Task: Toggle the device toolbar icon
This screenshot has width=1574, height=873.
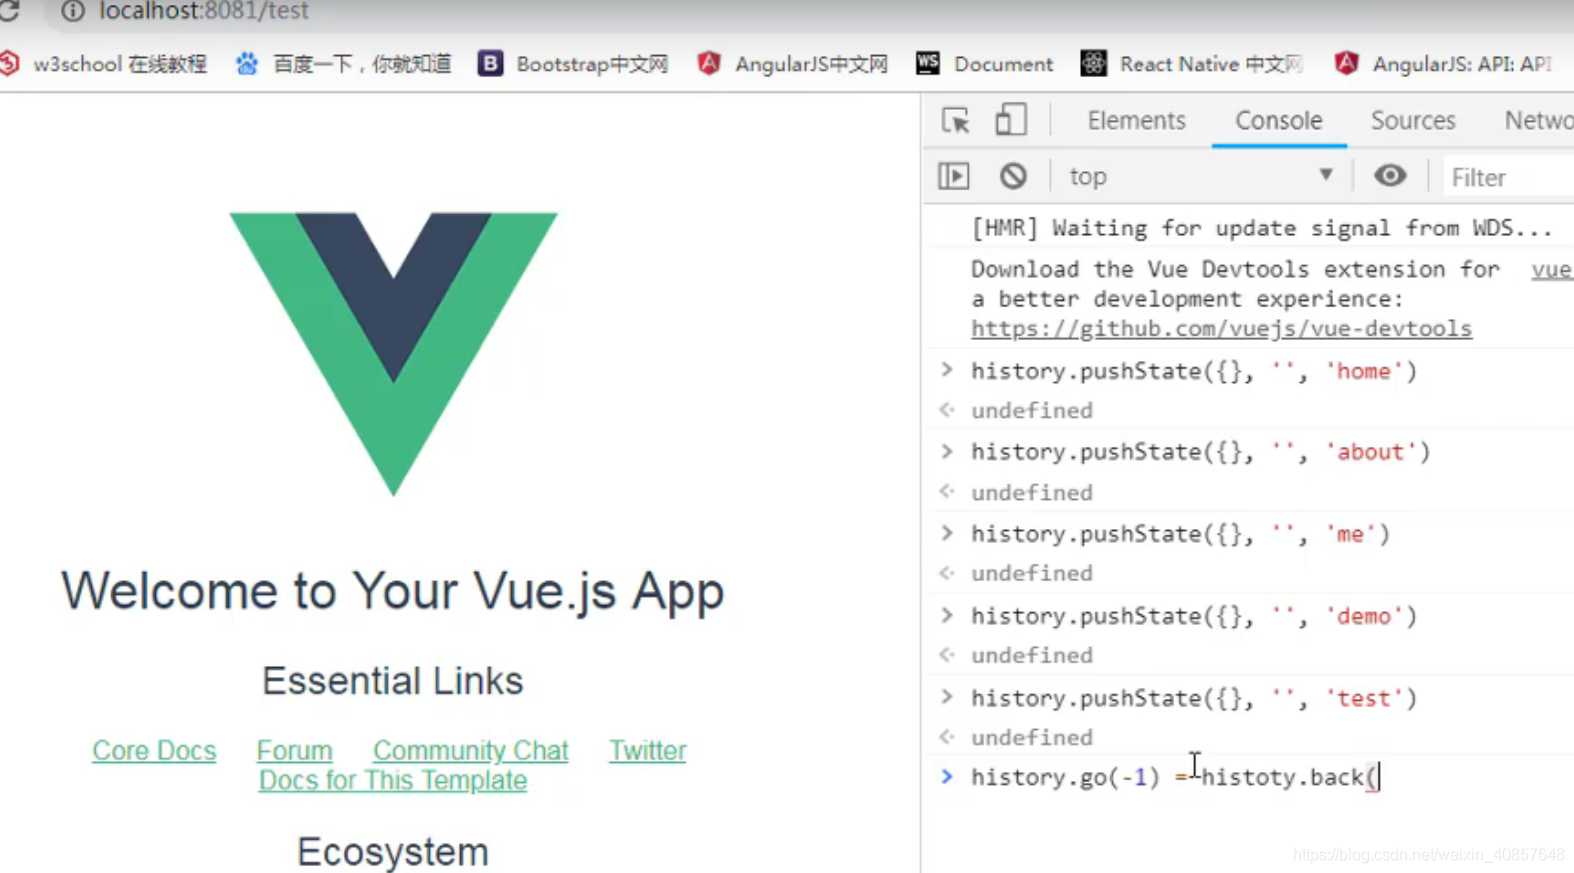Action: 1010,120
